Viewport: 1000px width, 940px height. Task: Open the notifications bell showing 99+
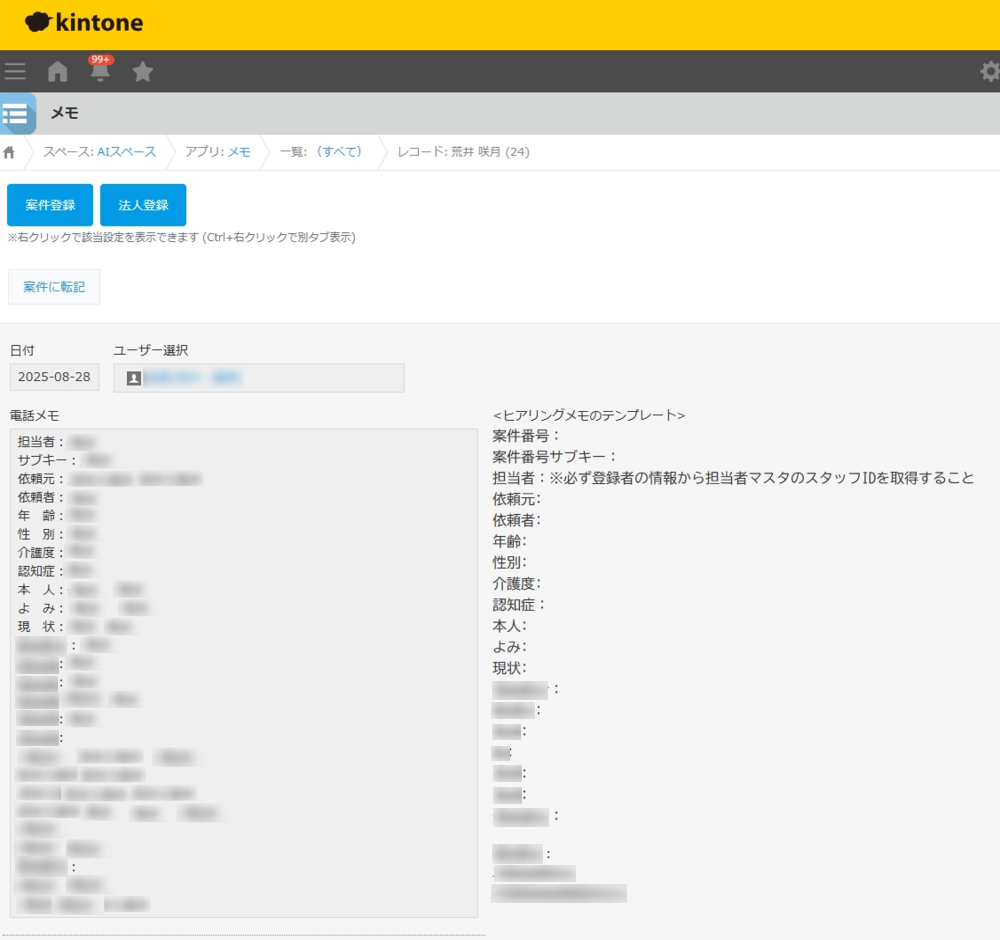99,71
